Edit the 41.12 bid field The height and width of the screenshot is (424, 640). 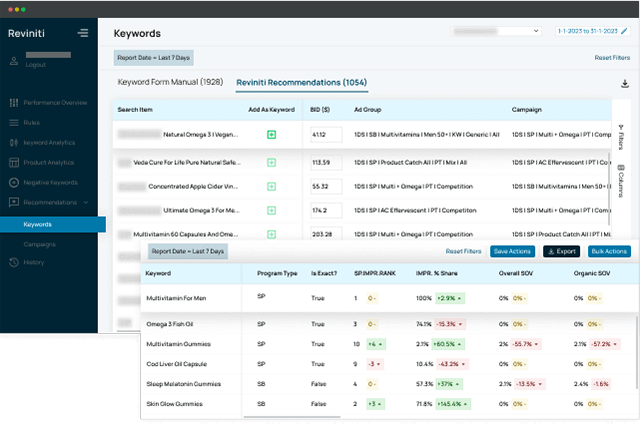click(x=326, y=135)
